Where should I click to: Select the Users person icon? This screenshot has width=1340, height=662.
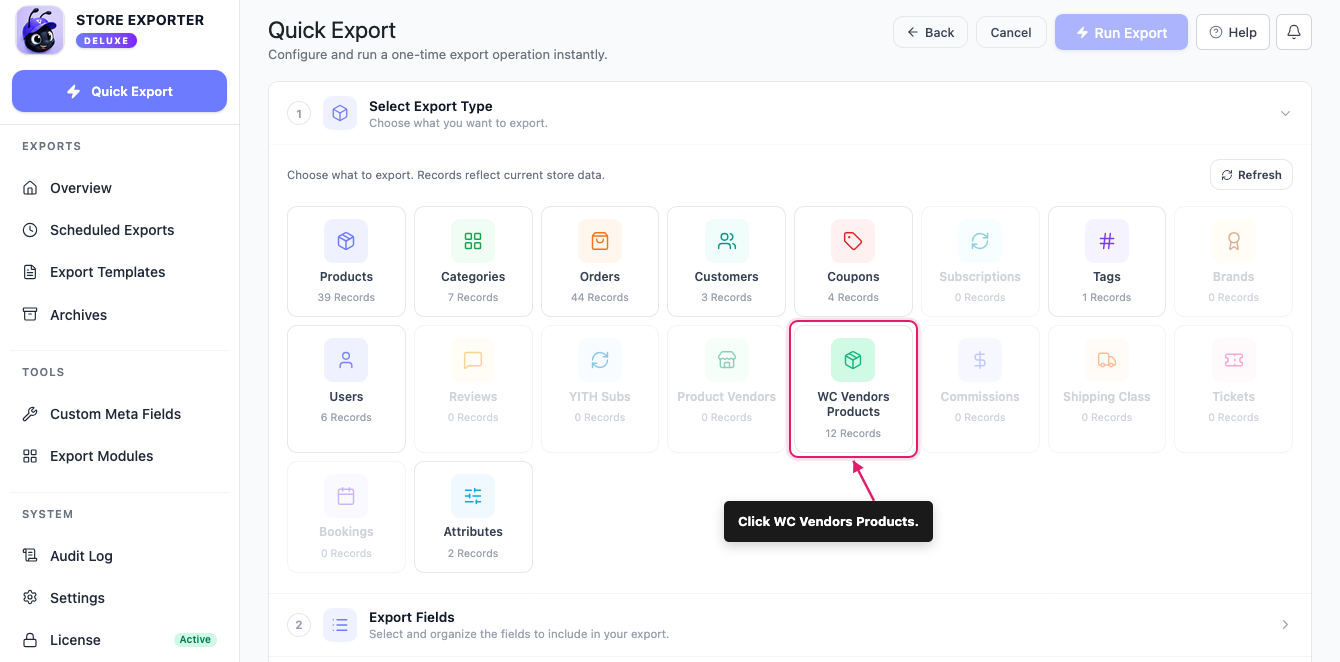(346, 360)
